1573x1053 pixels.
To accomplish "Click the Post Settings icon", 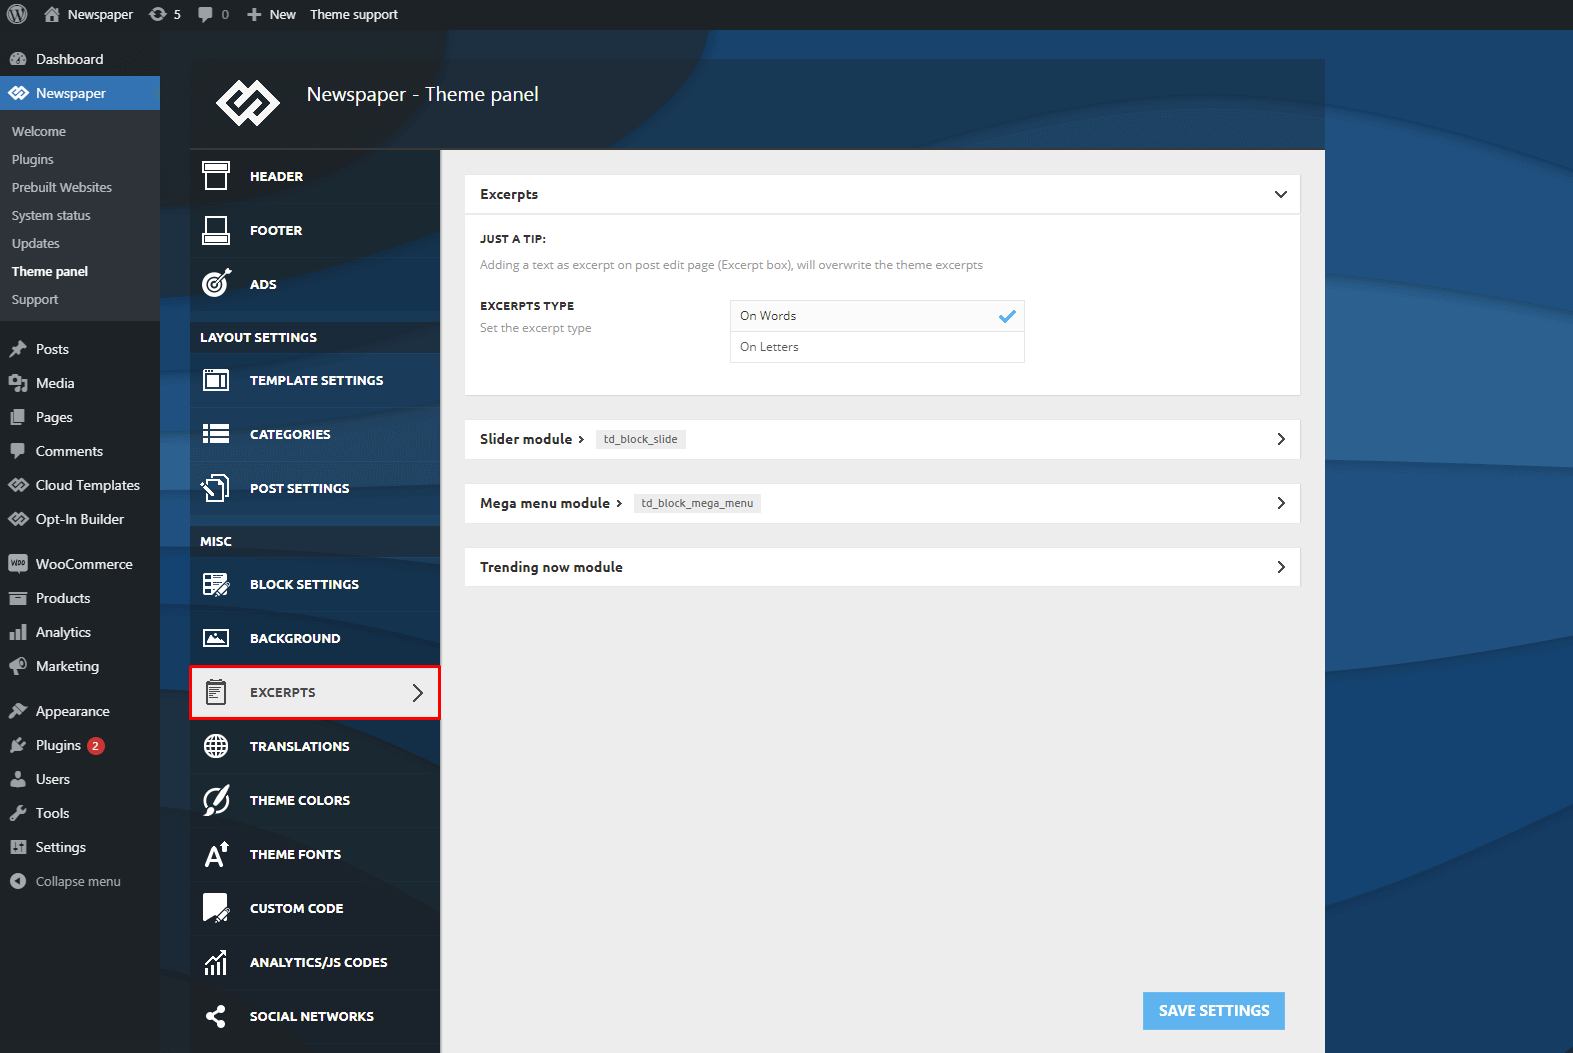I will click(216, 488).
